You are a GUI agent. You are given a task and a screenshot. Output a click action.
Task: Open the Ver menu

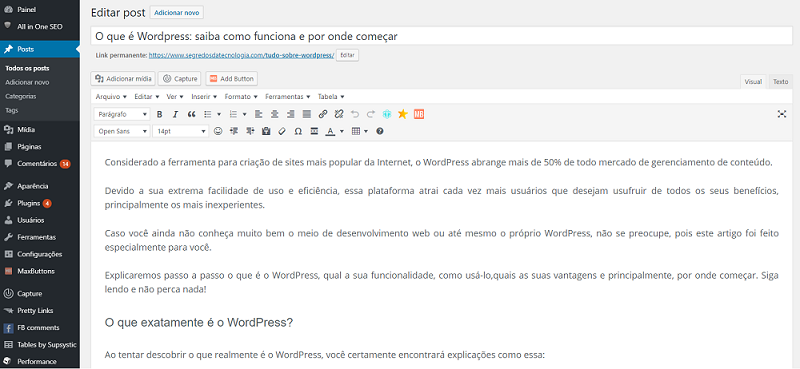pyautogui.click(x=175, y=96)
